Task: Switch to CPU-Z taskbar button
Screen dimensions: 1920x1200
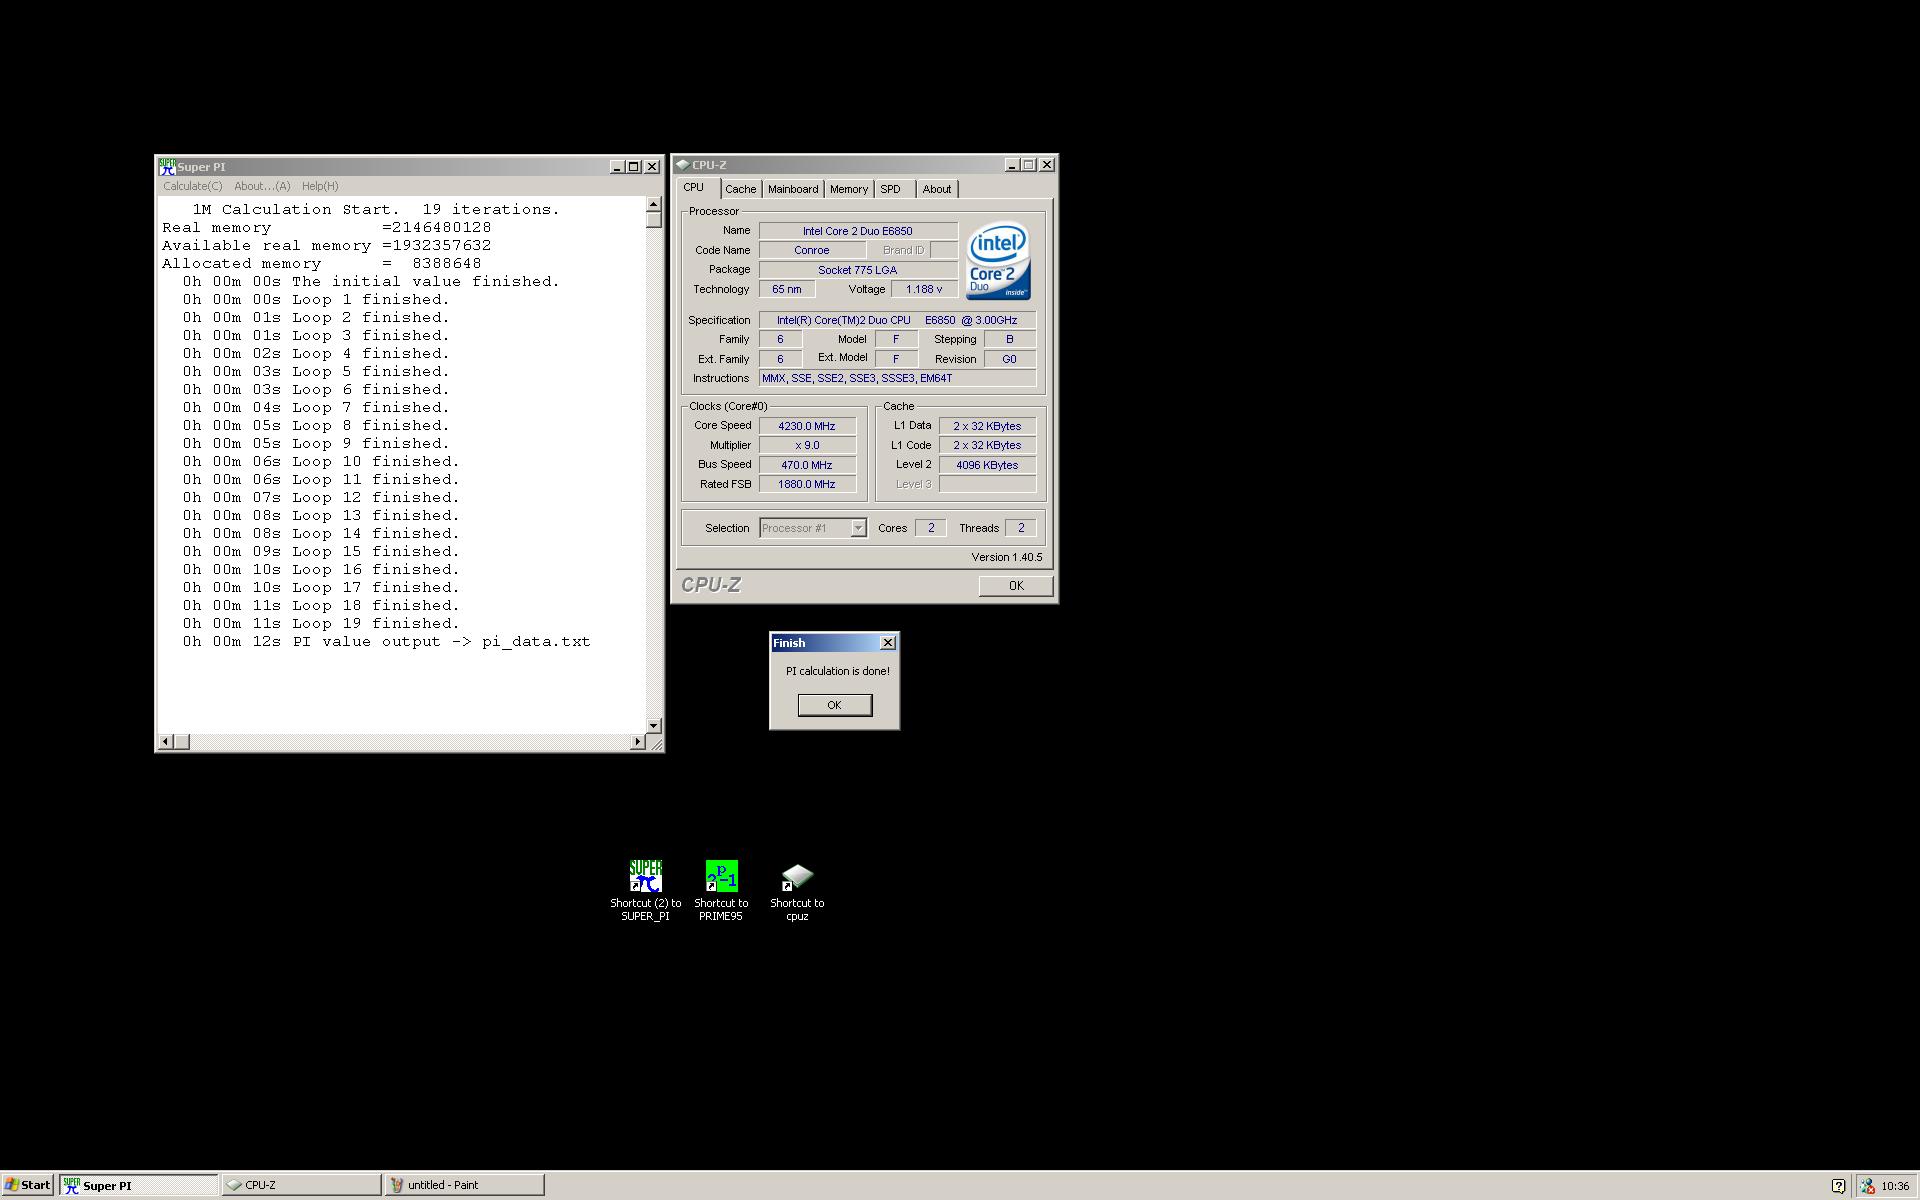Action: click(x=301, y=1185)
